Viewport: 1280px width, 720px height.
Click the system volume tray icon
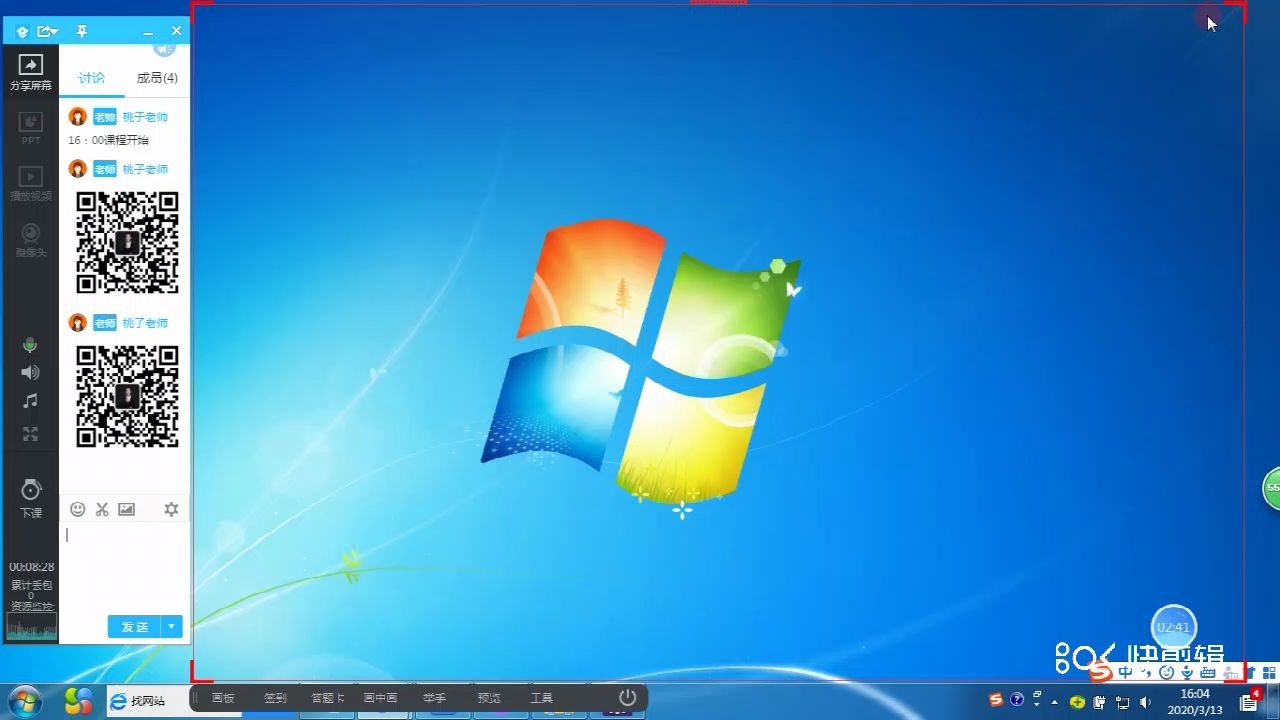pyautogui.click(x=1145, y=702)
